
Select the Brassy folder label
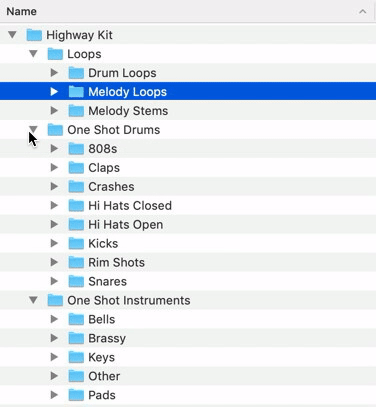pyautogui.click(x=107, y=339)
